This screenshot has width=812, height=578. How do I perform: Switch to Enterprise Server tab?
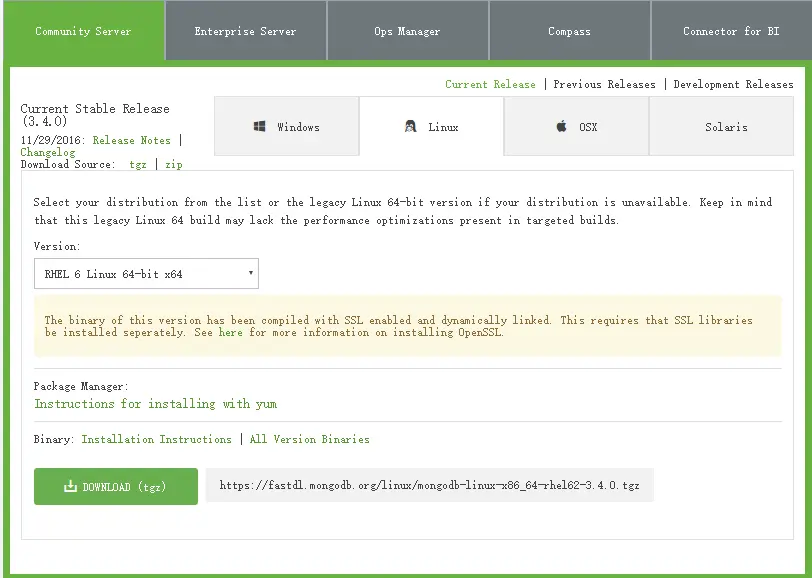[245, 31]
